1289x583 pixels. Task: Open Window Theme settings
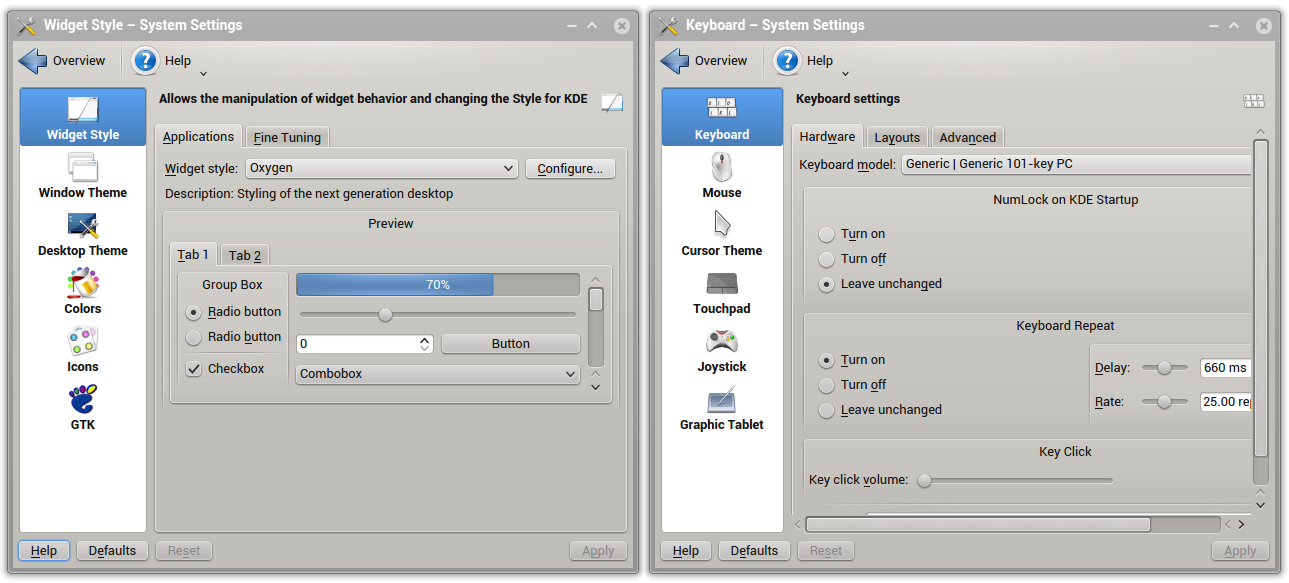click(x=83, y=176)
